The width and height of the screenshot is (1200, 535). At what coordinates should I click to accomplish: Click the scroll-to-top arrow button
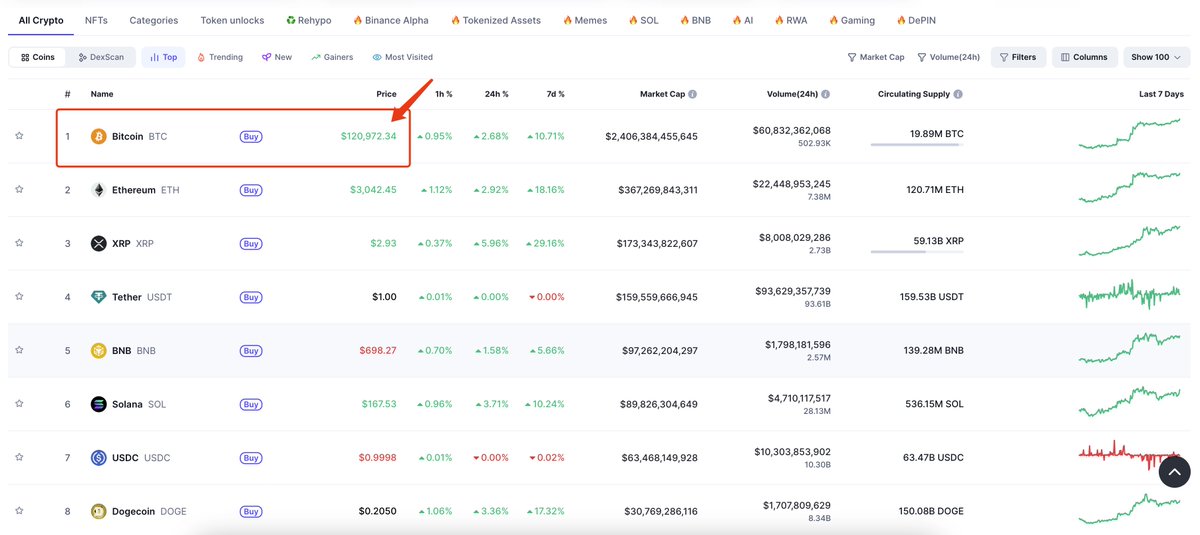[x=1175, y=472]
